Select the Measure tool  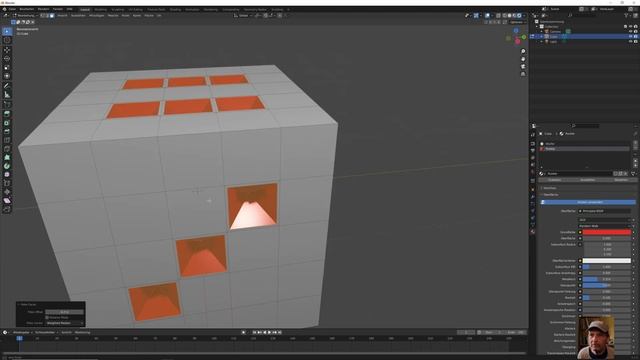tap(7, 95)
